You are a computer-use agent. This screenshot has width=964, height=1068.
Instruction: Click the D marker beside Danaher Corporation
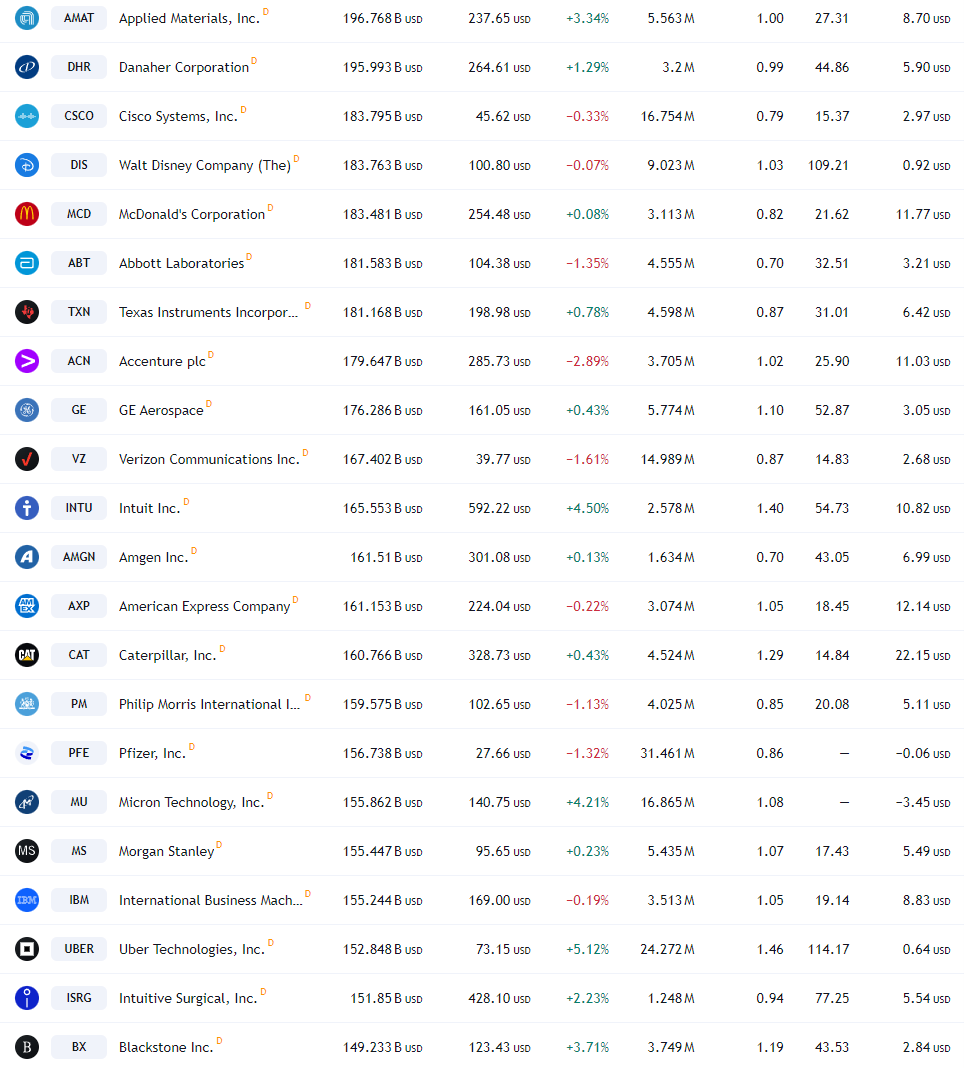tap(254, 61)
